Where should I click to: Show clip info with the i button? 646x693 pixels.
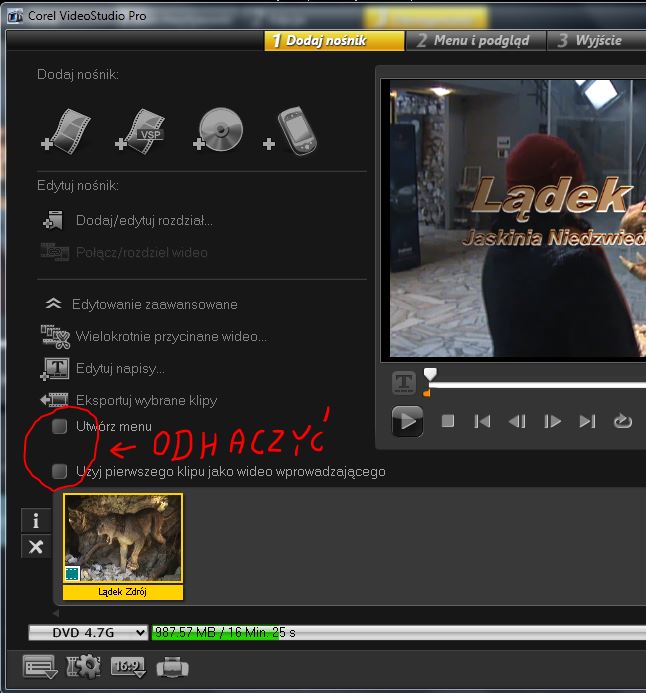(x=36, y=520)
